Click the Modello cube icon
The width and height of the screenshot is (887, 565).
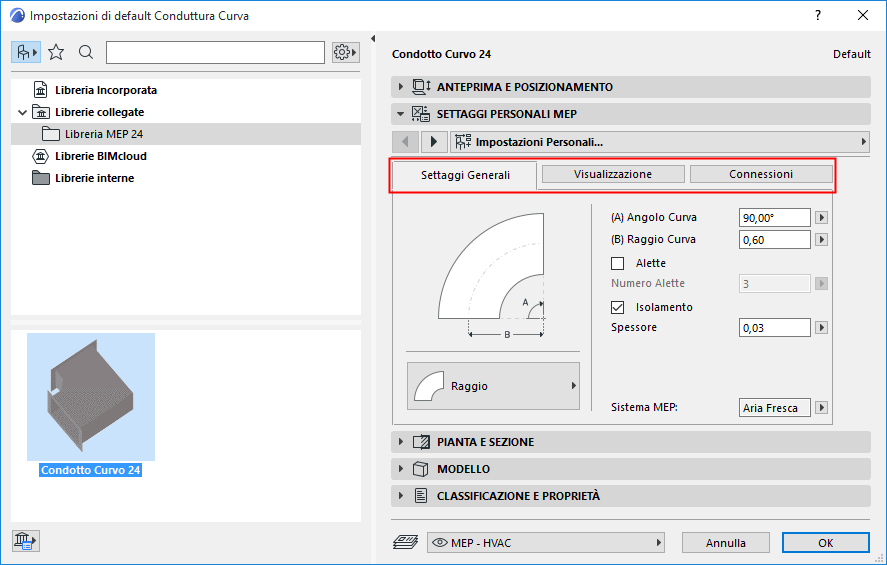pyautogui.click(x=420, y=469)
